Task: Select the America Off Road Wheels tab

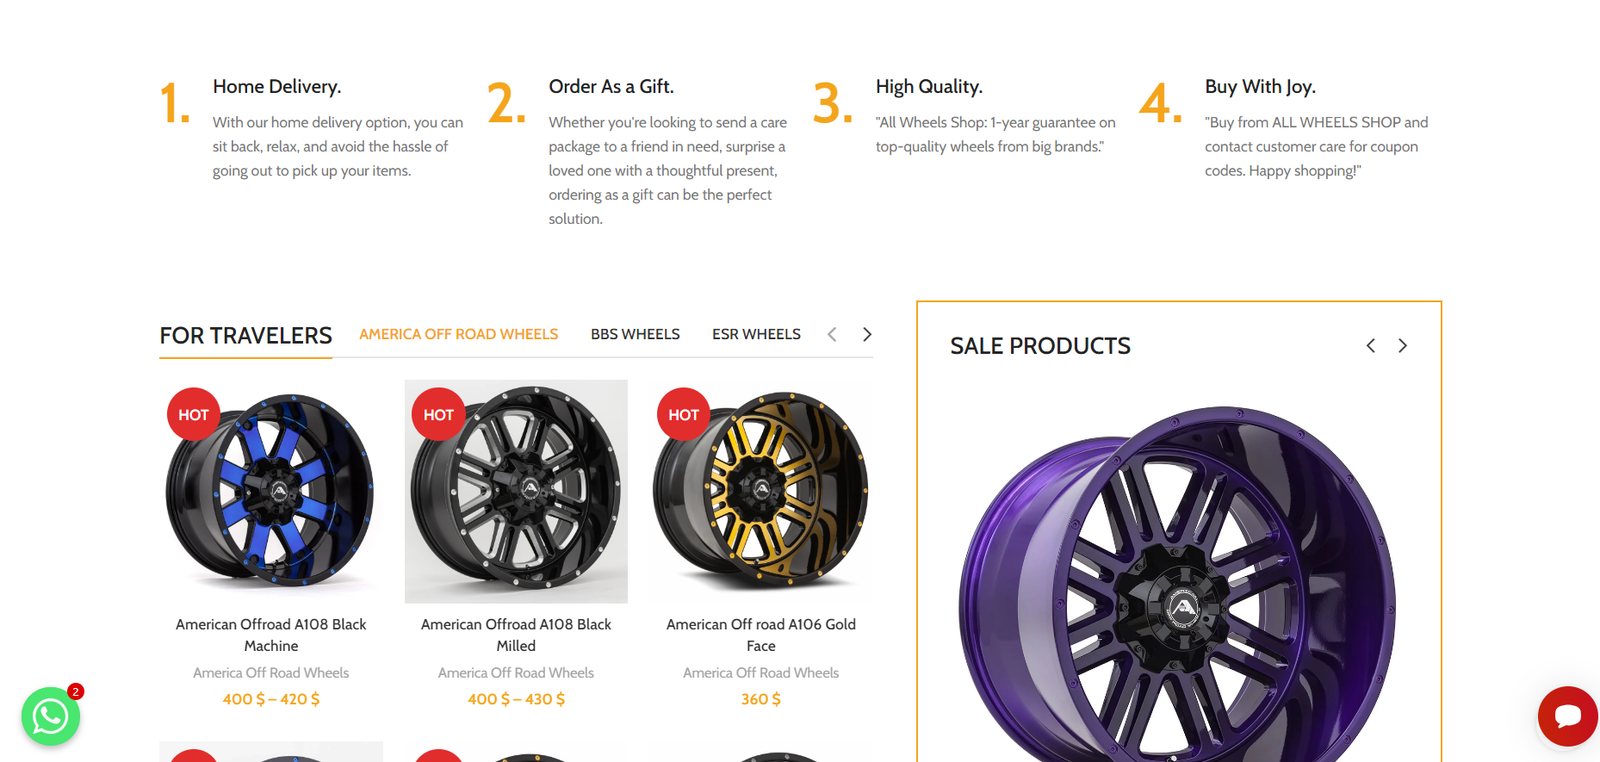Action: point(459,334)
